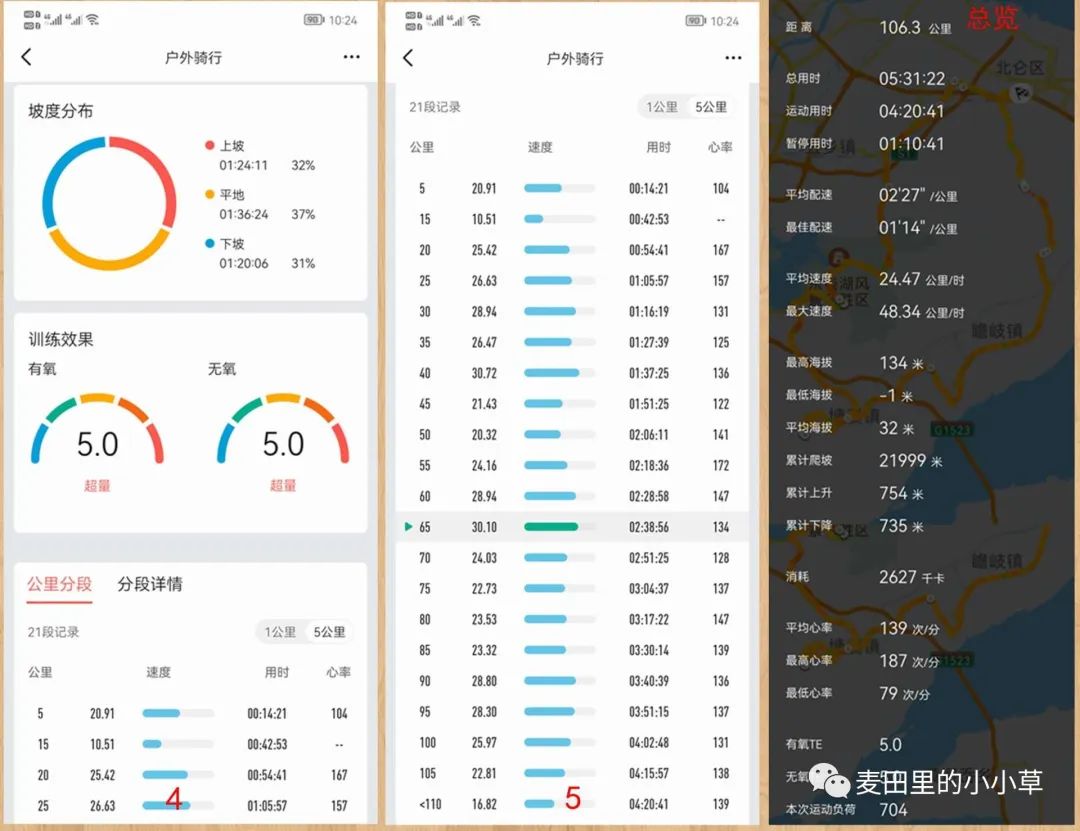
Task: Select the speed 10.51 row at kilometer 15, middle screen
Action: coord(572,219)
